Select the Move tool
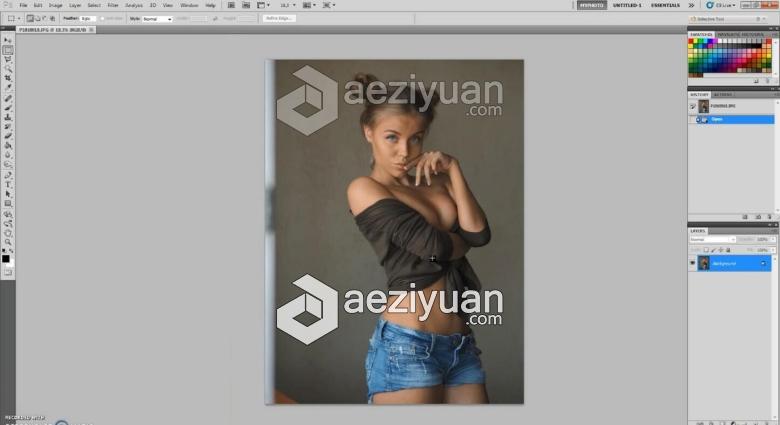Image resolution: width=780 pixels, height=425 pixels. (7, 40)
